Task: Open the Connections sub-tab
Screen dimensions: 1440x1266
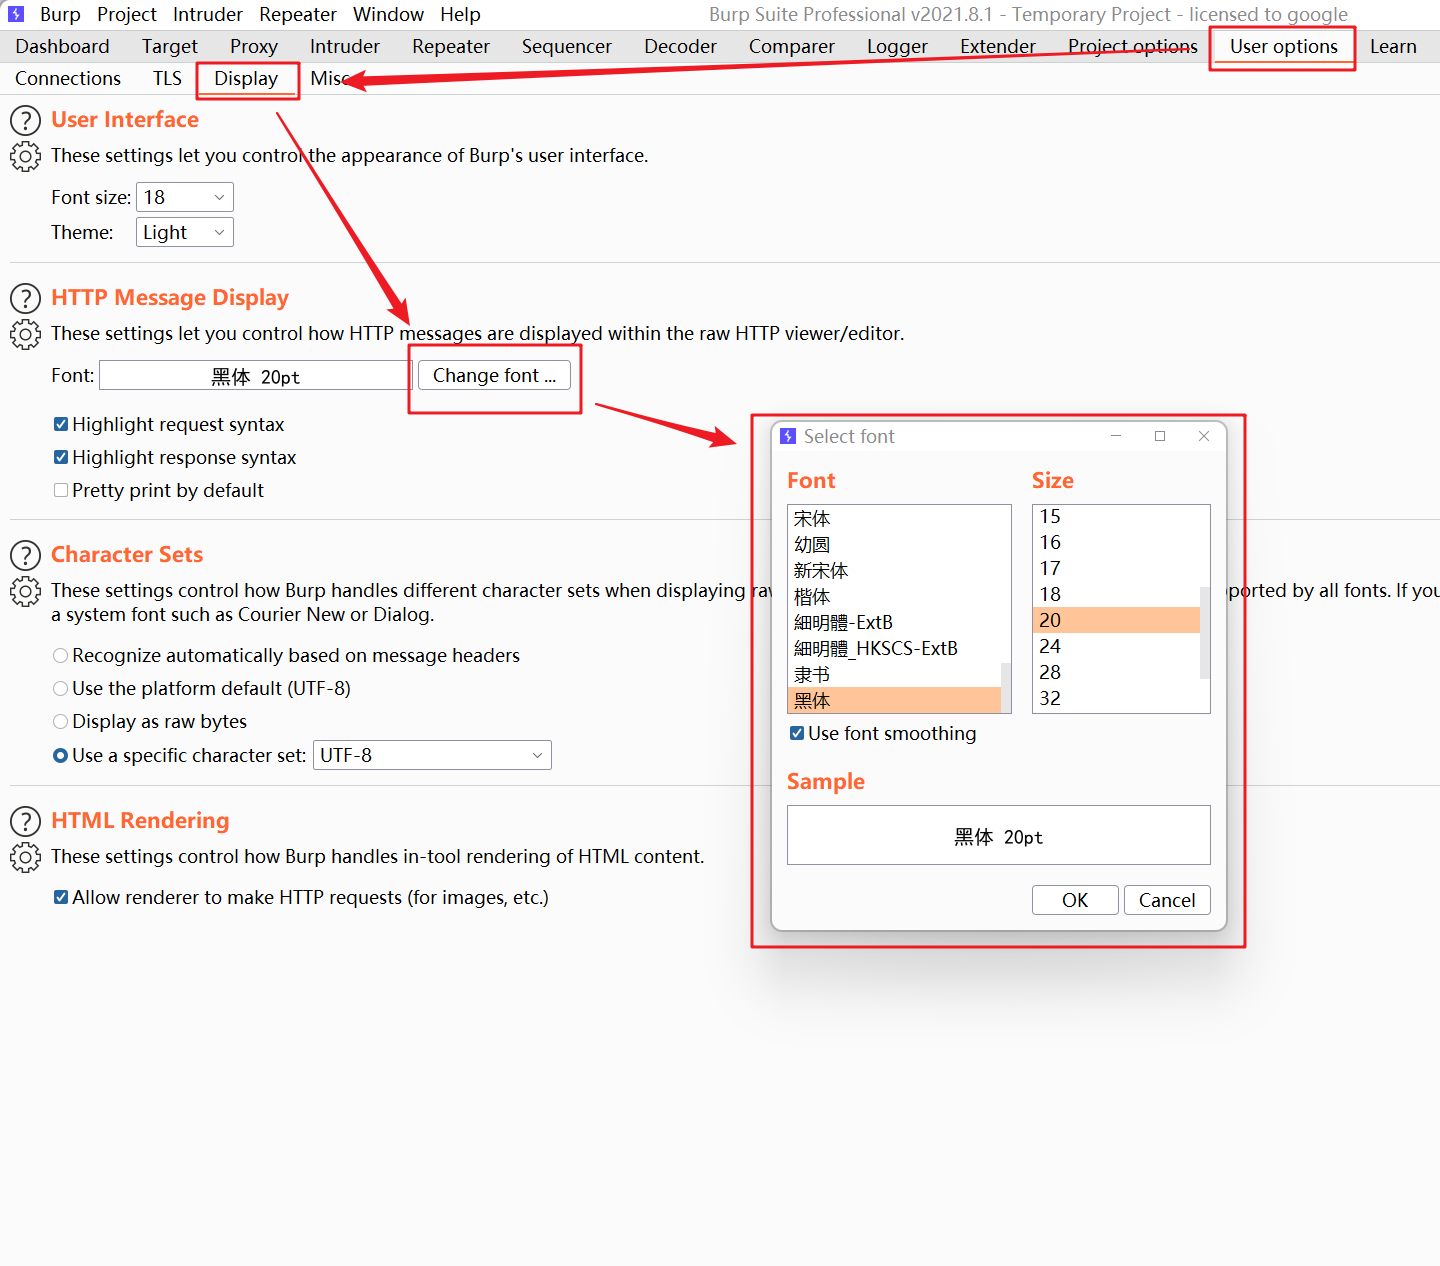Action: (x=68, y=78)
